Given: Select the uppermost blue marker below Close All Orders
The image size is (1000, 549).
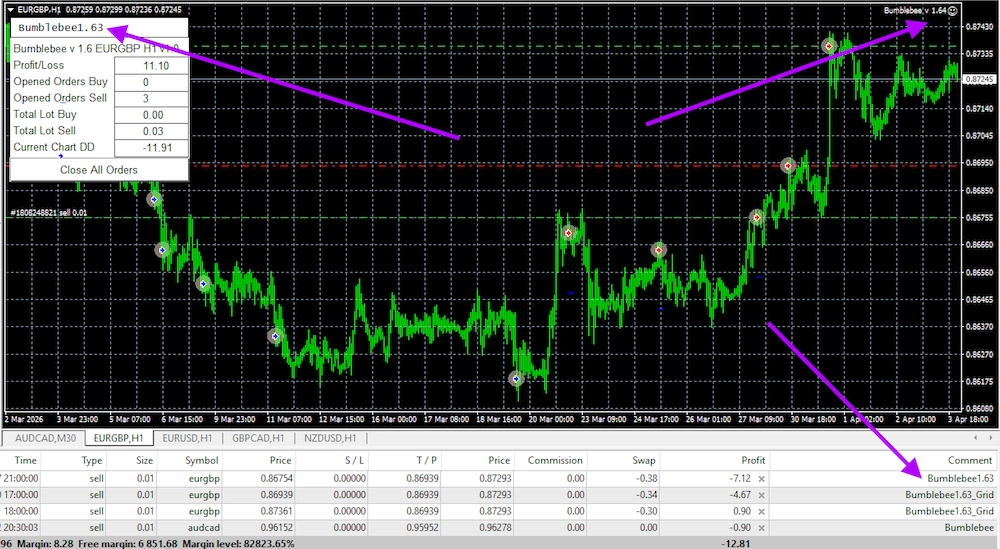Looking at the screenshot, I should [x=154, y=200].
